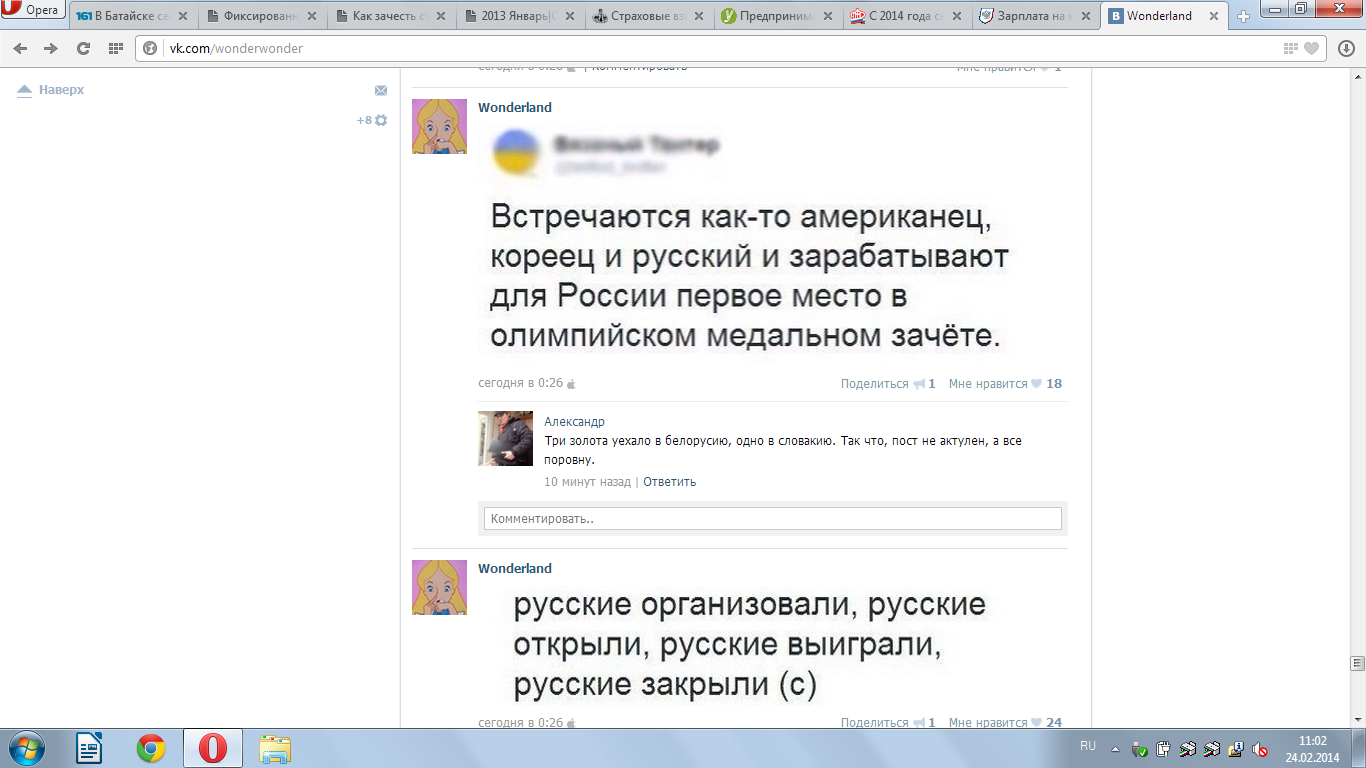Like the post with 18 likes

[1005, 384]
